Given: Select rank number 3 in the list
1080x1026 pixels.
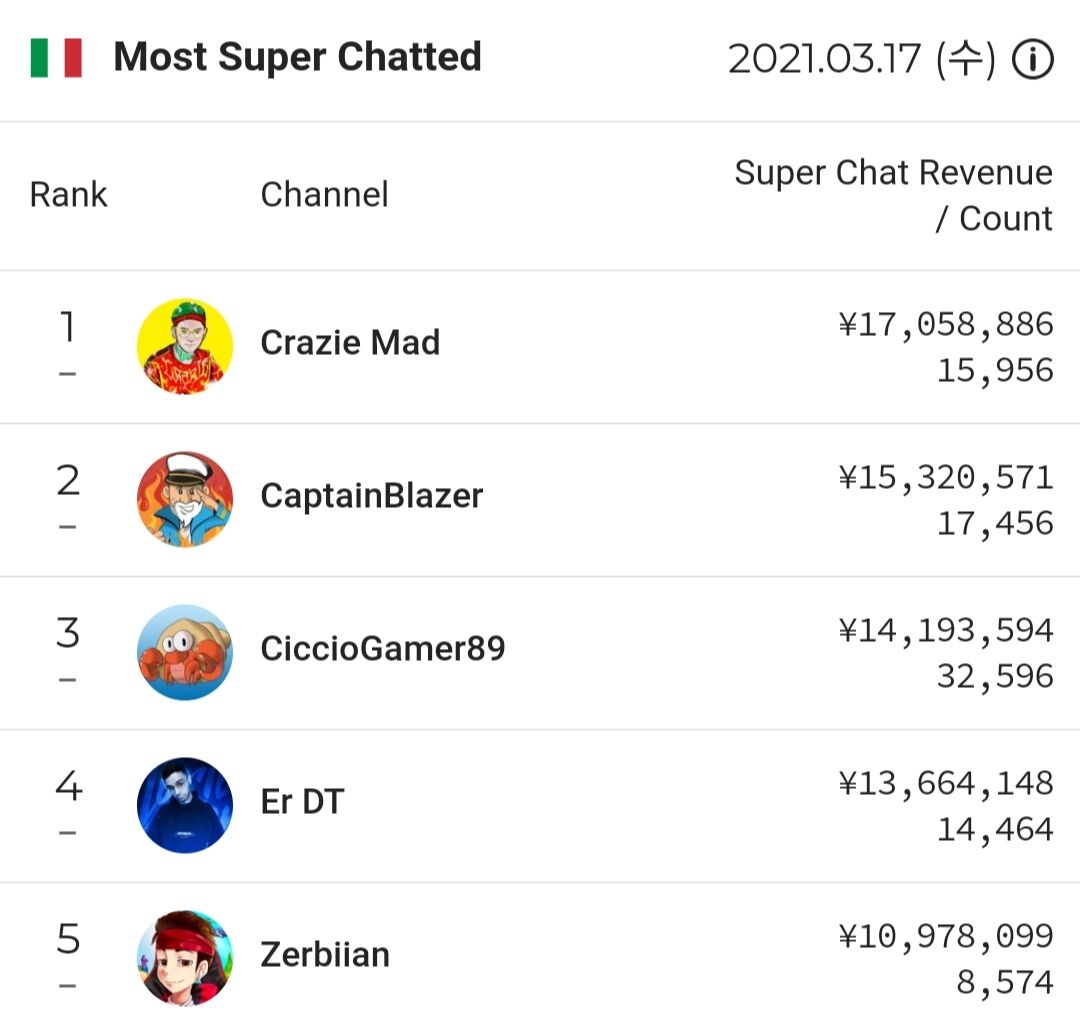Looking at the screenshot, I should [68, 633].
